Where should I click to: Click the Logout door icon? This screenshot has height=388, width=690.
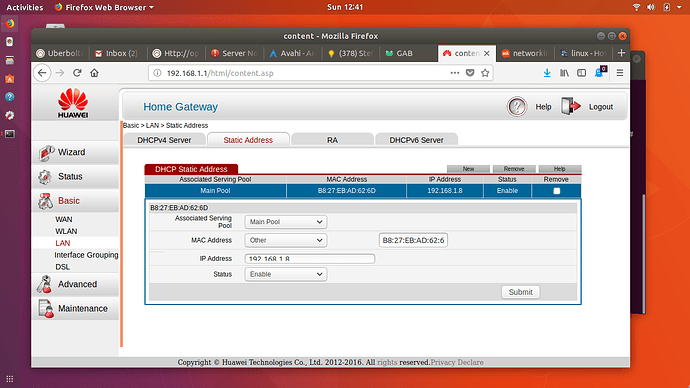(571, 106)
